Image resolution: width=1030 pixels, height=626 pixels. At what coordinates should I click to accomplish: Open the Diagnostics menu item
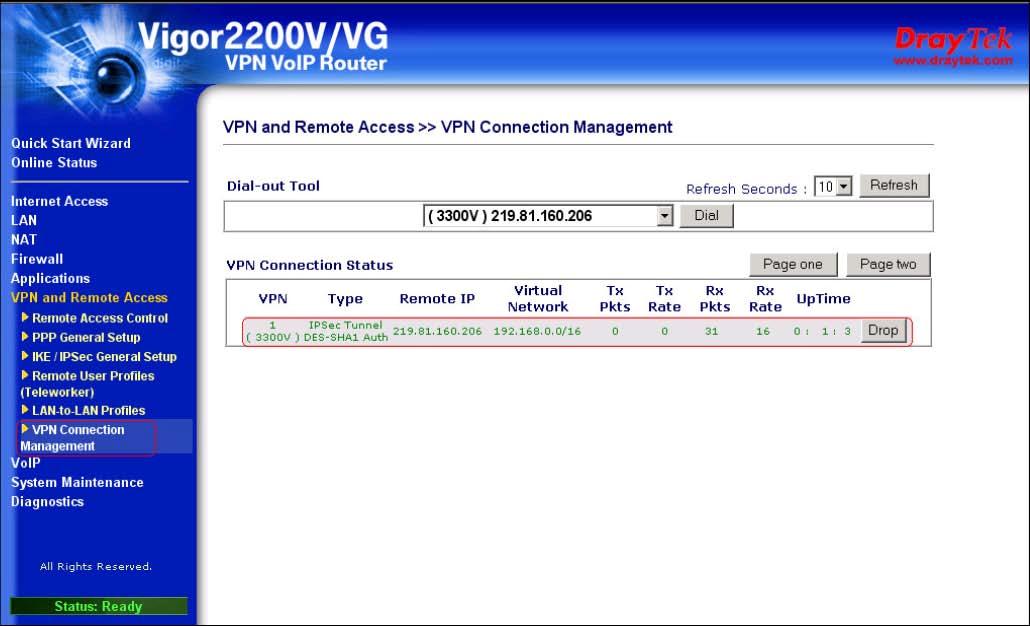coord(47,501)
